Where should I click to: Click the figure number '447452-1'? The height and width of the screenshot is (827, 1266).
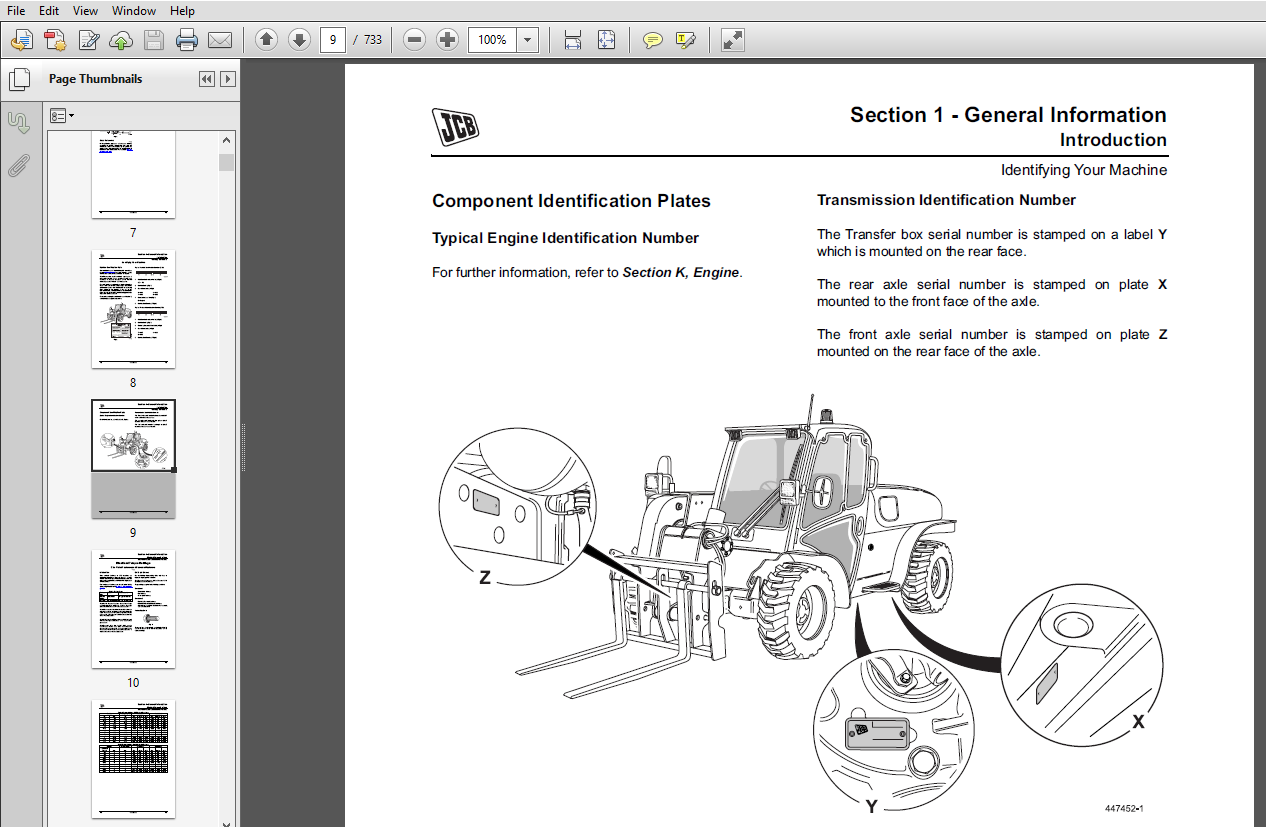[x=1124, y=808]
